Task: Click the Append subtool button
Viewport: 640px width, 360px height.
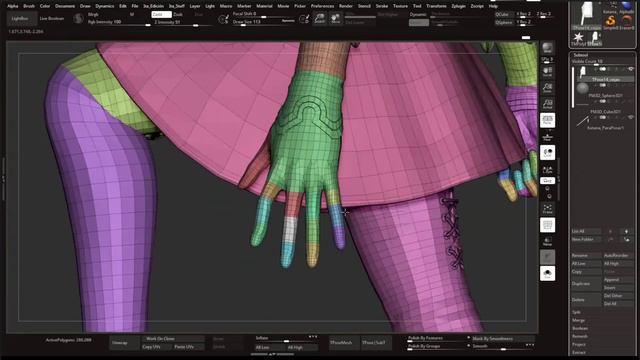Action: pos(618,280)
